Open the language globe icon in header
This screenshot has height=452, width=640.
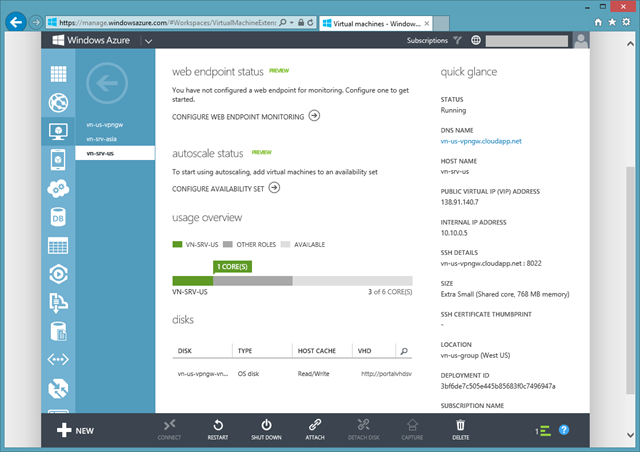pos(476,40)
